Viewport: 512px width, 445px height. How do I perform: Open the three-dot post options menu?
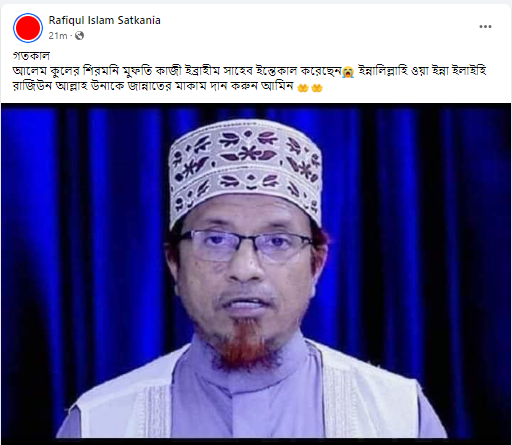coord(485,27)
